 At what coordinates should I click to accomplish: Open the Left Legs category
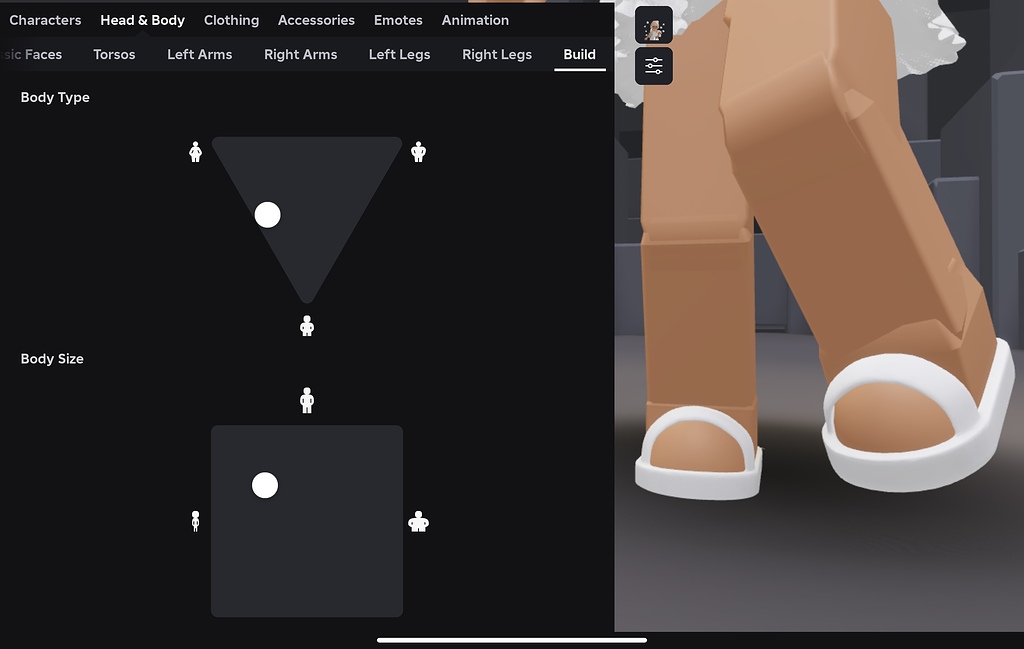[399, 54]
